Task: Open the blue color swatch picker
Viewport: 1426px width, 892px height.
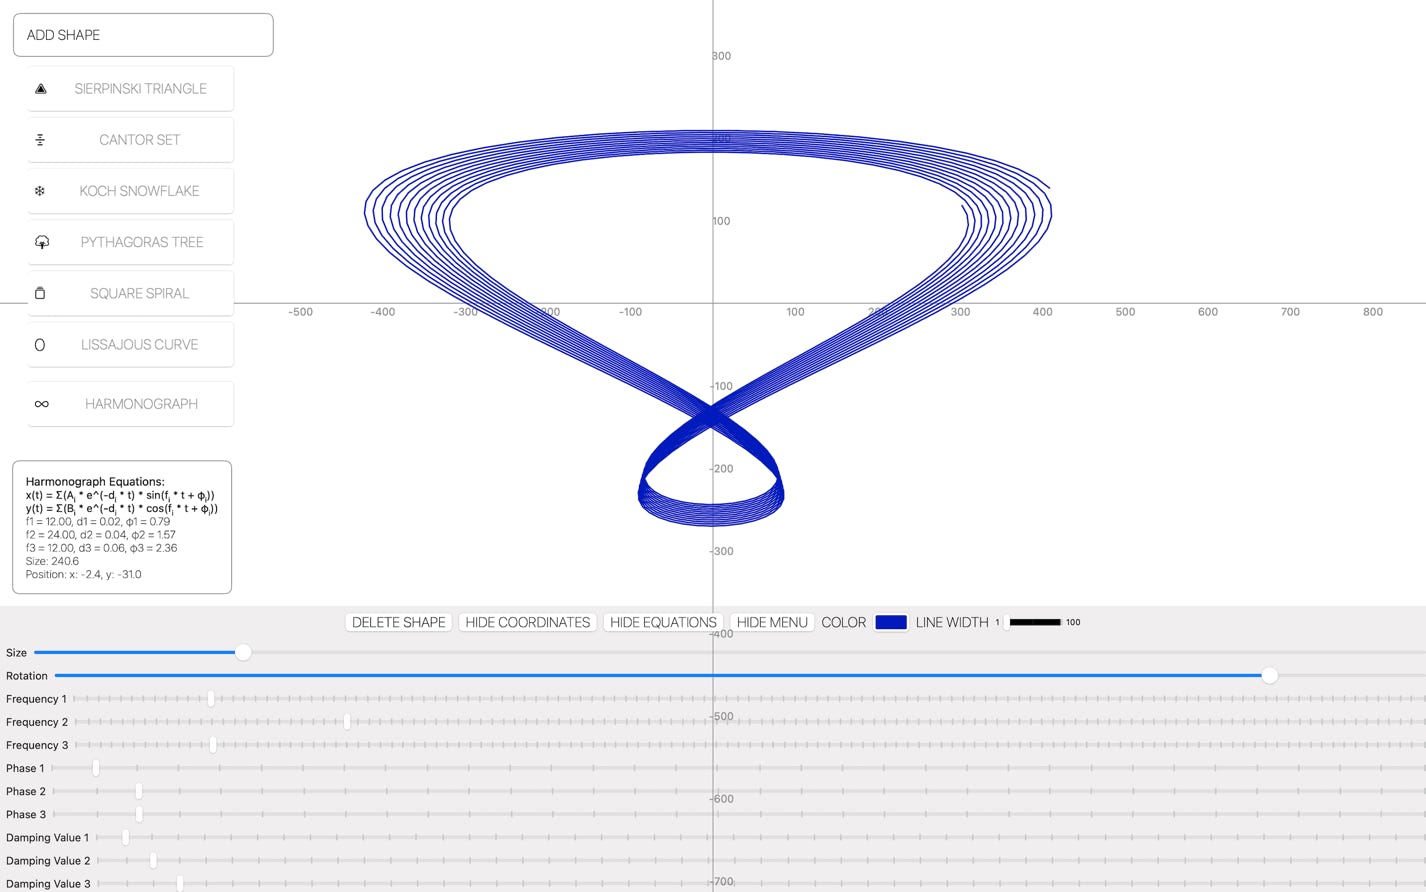Action: (x=890, y=622)
